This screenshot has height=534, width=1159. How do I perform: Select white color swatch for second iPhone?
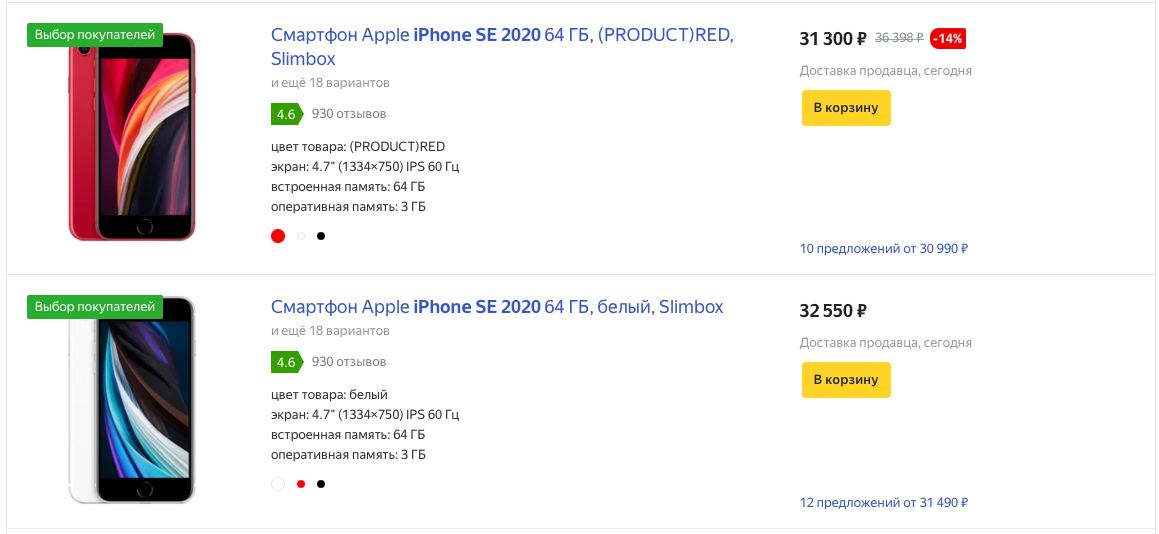pos(278,484)
